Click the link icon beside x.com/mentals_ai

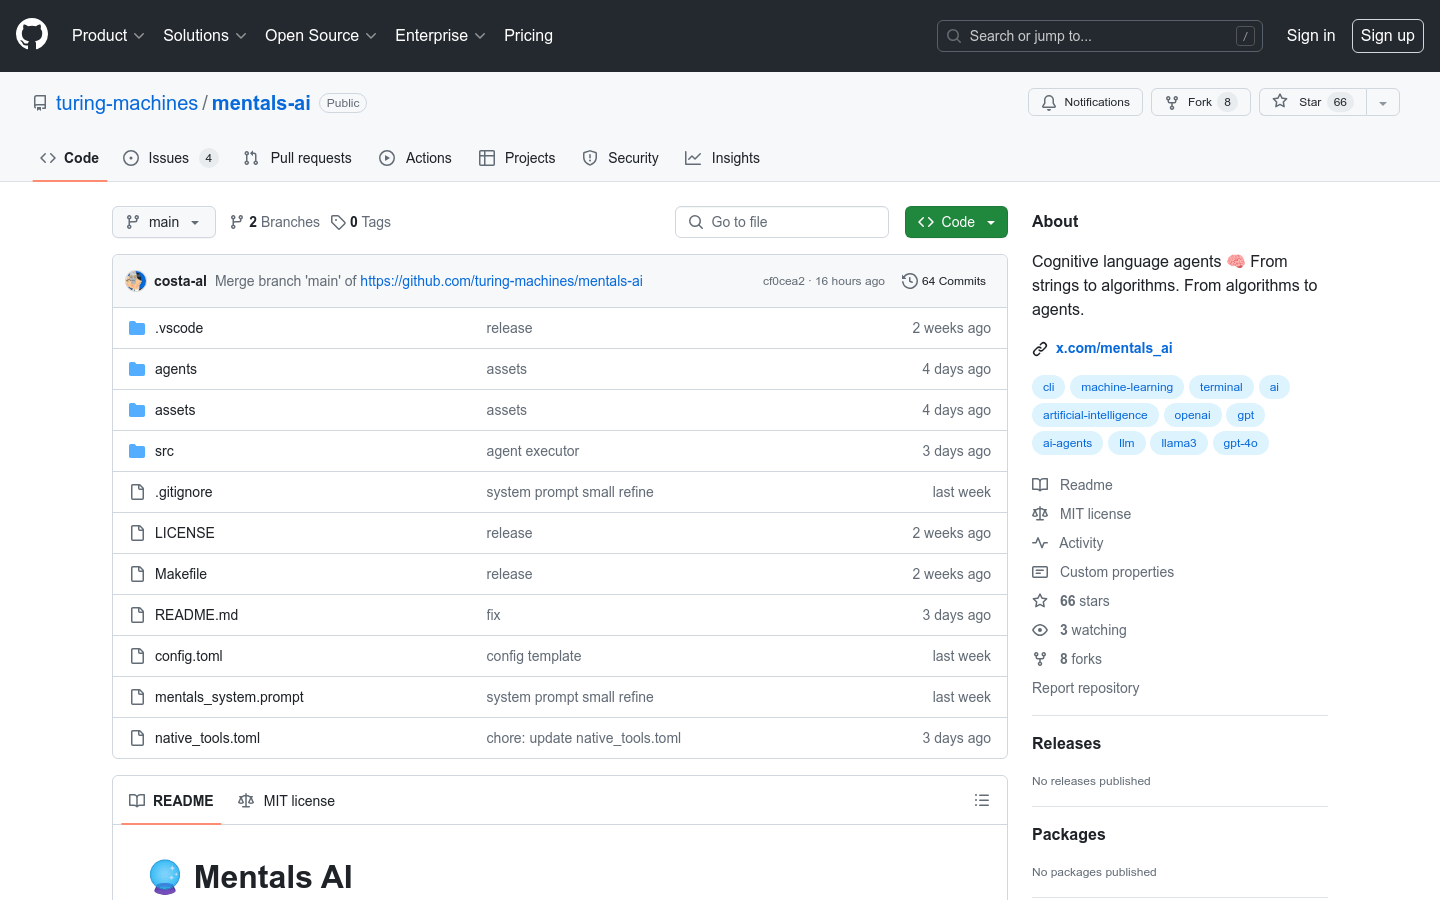click(1040, 349)
